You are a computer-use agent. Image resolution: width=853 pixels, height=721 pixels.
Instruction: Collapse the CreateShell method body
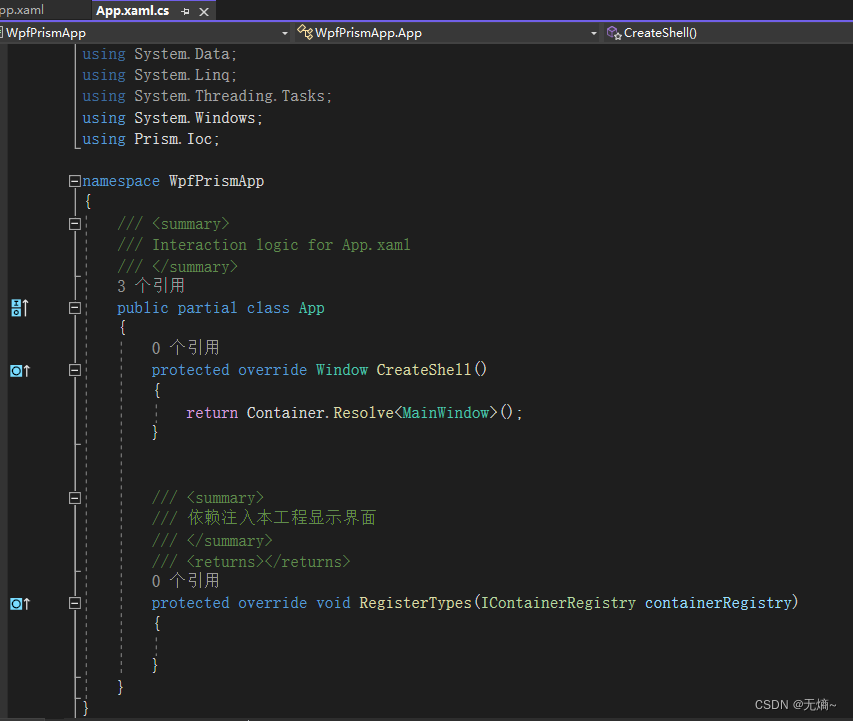[74, 370]
